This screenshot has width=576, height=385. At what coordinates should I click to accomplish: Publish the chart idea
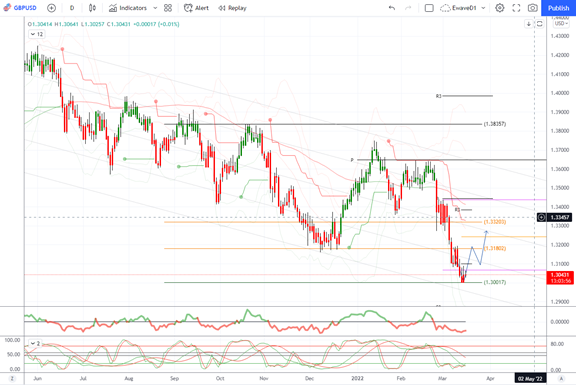(x=558, y=8)
